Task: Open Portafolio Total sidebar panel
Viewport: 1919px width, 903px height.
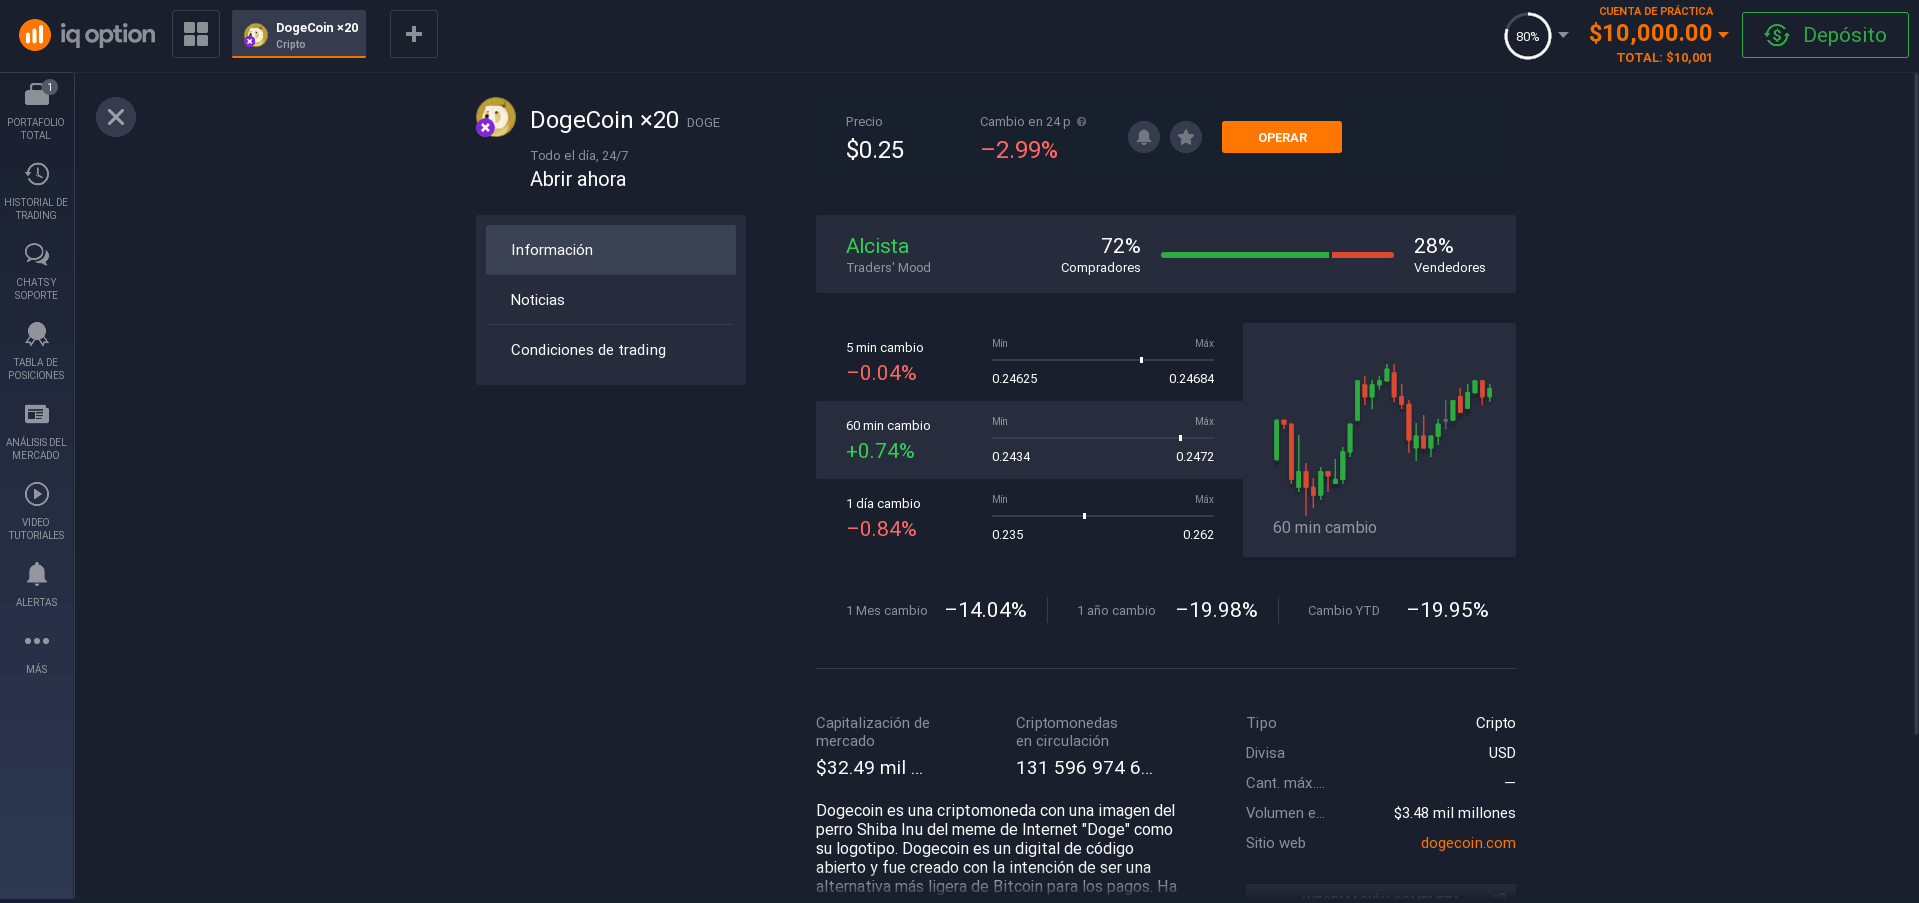Action: click(x=36, y=111)
